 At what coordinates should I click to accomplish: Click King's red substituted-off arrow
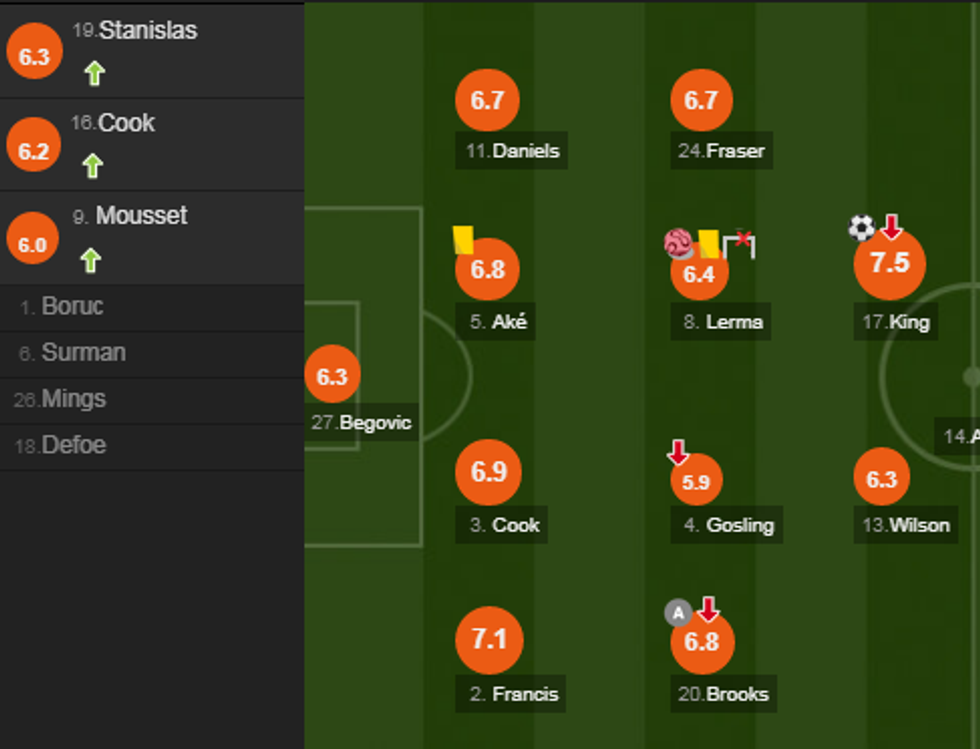pyautogui.click(x=891, y=228)
